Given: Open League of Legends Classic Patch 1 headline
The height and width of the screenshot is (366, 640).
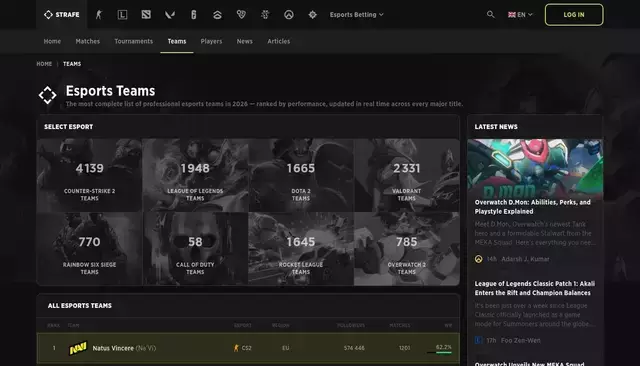Looking at the screenshot, I should coord(535,288).
